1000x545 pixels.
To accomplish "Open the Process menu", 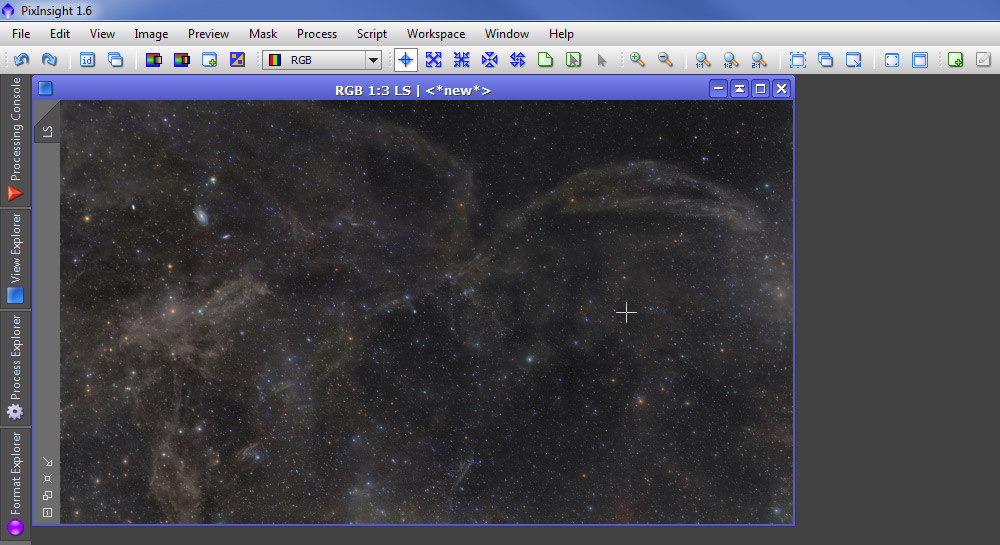I will [316, 34].
